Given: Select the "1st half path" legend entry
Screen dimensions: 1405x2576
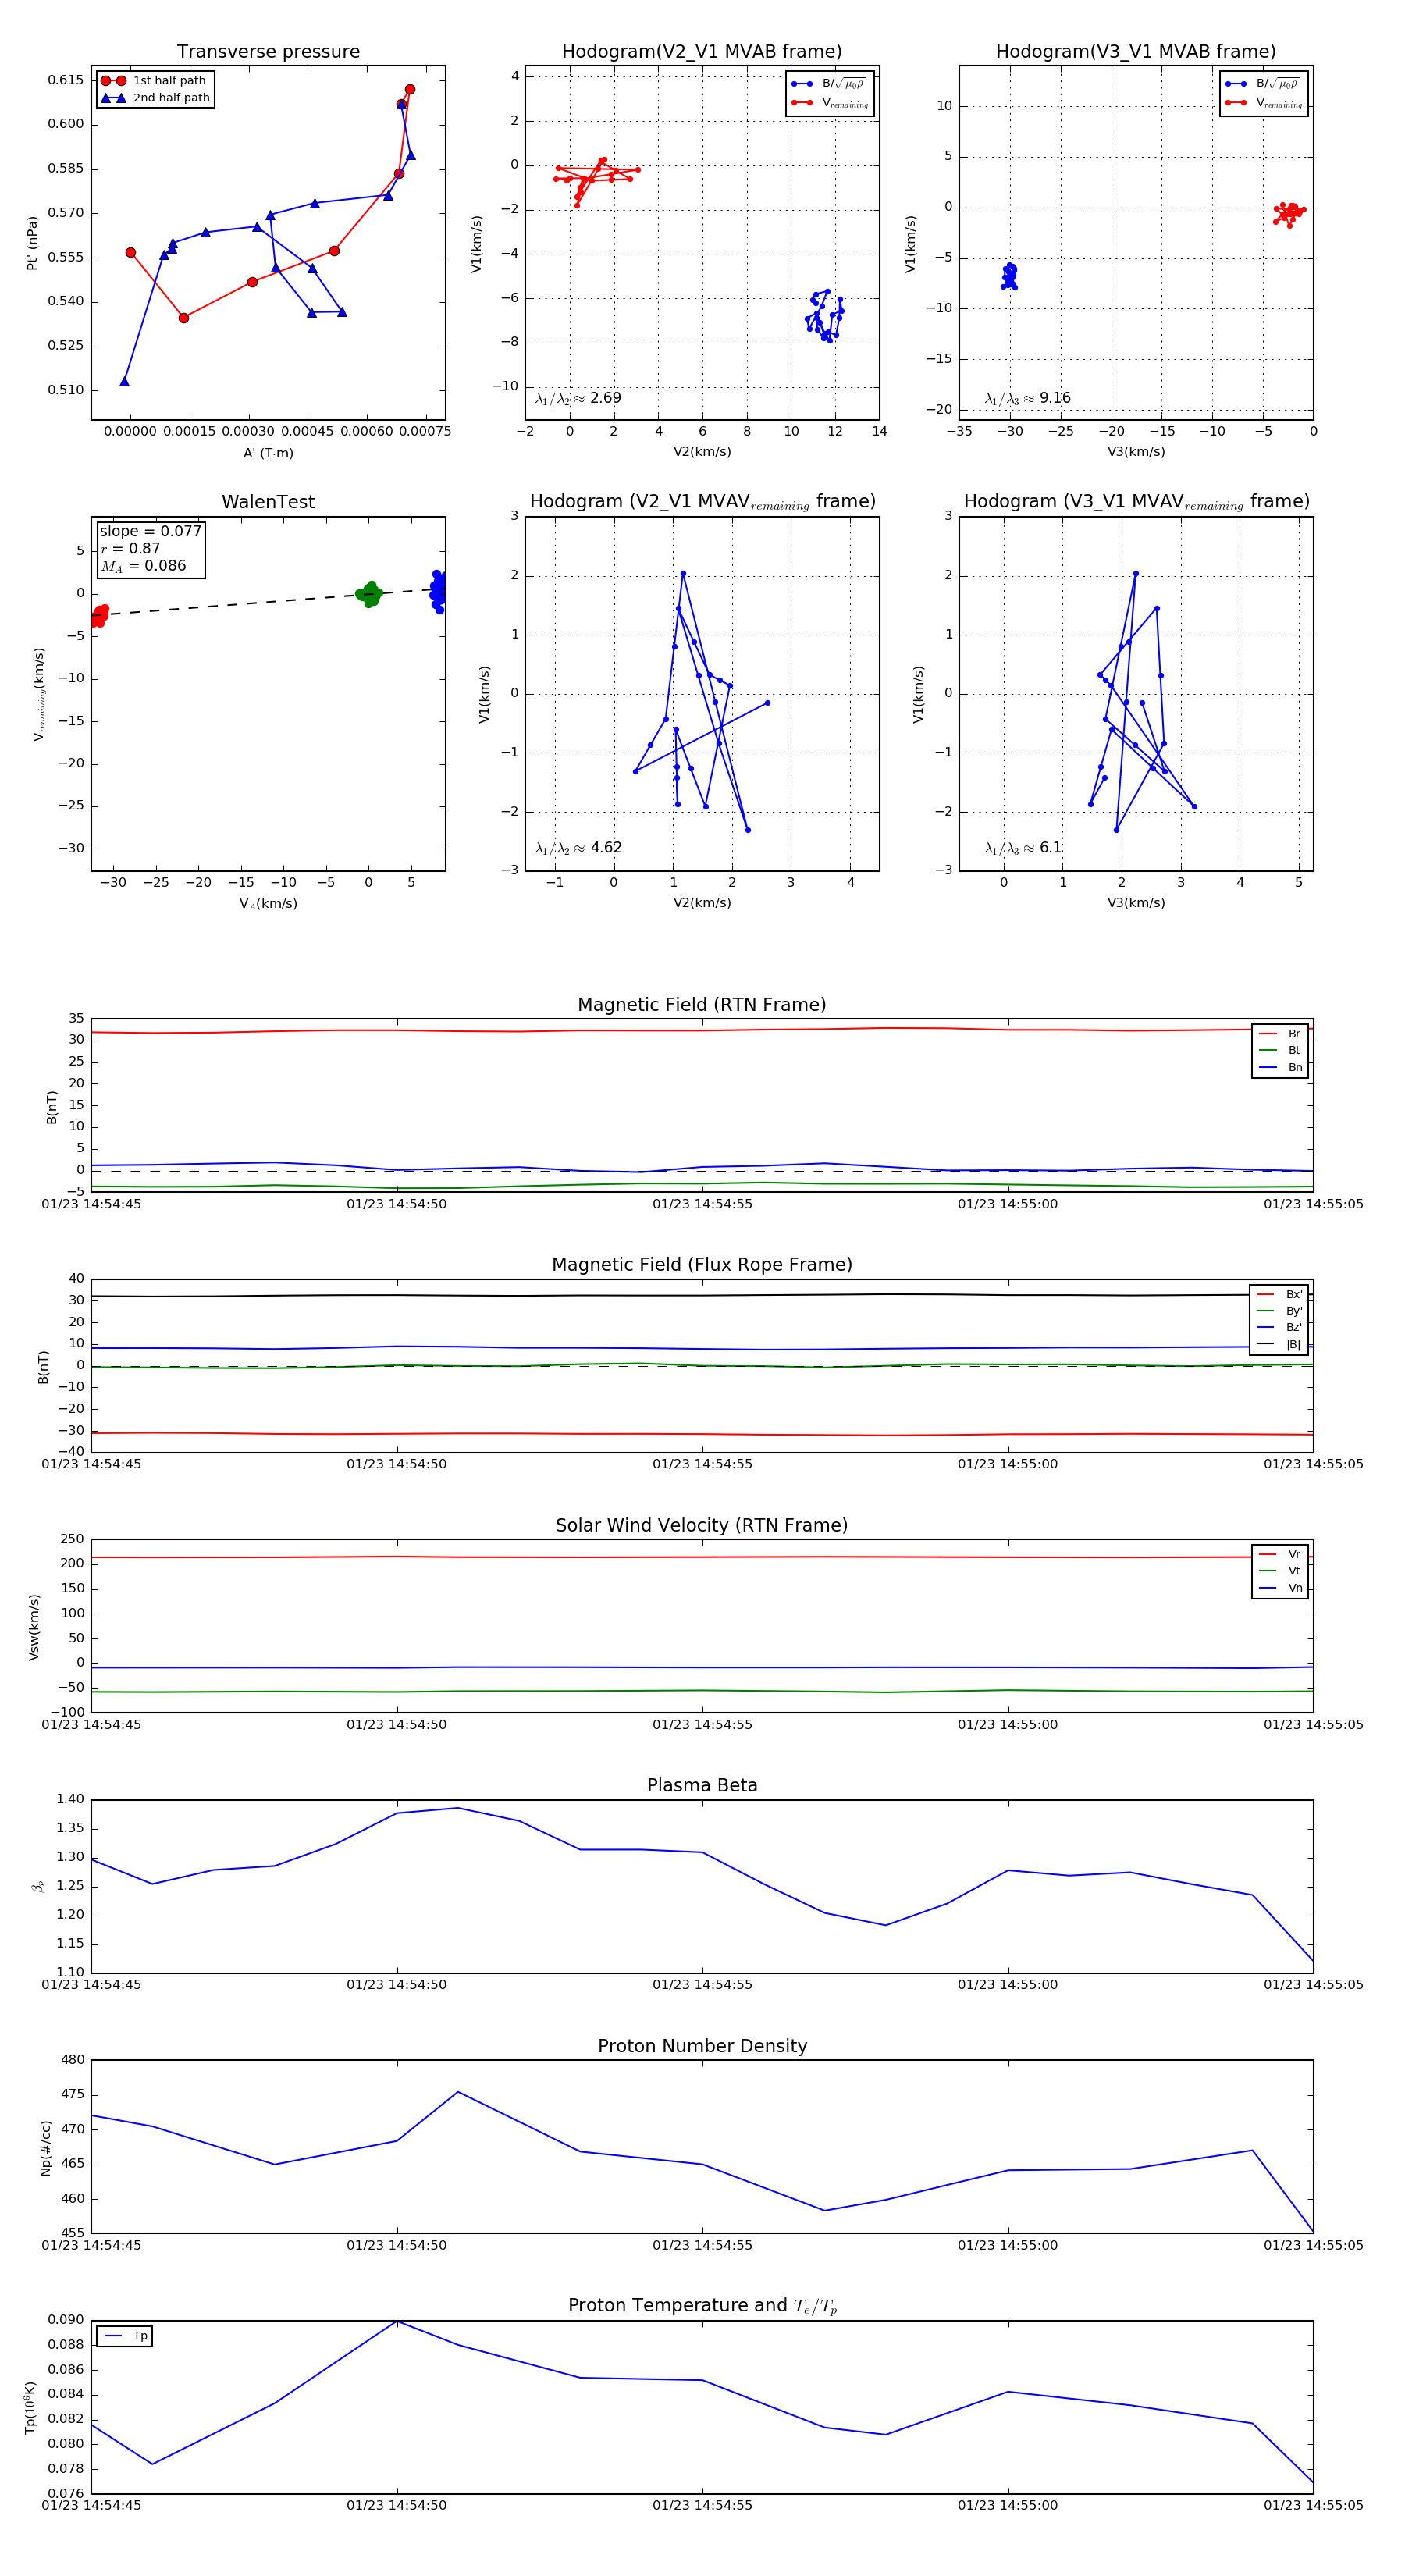Looking at the screenshot, I should click(155, 81).
